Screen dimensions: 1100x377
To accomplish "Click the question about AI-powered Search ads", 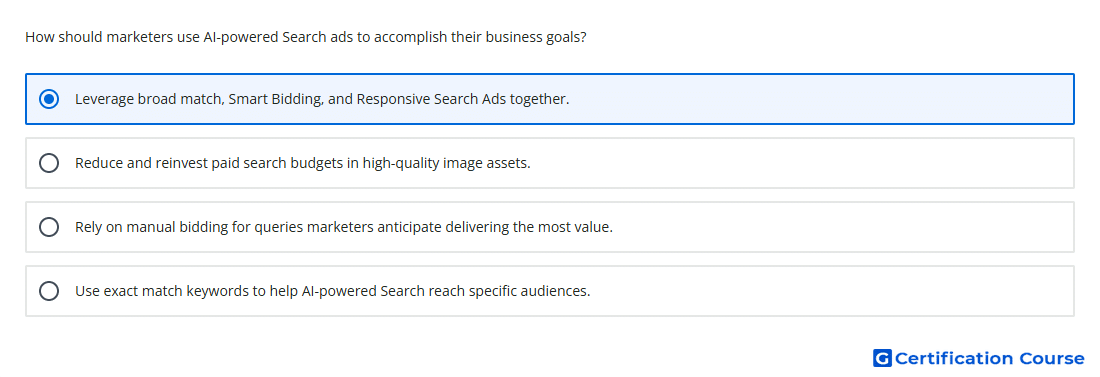I will 306,37.
